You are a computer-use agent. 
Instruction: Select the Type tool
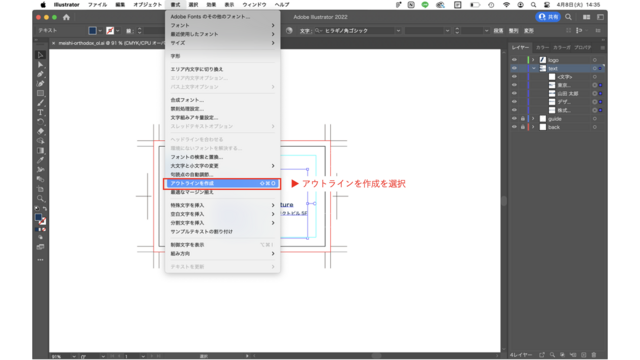point(40,112)
